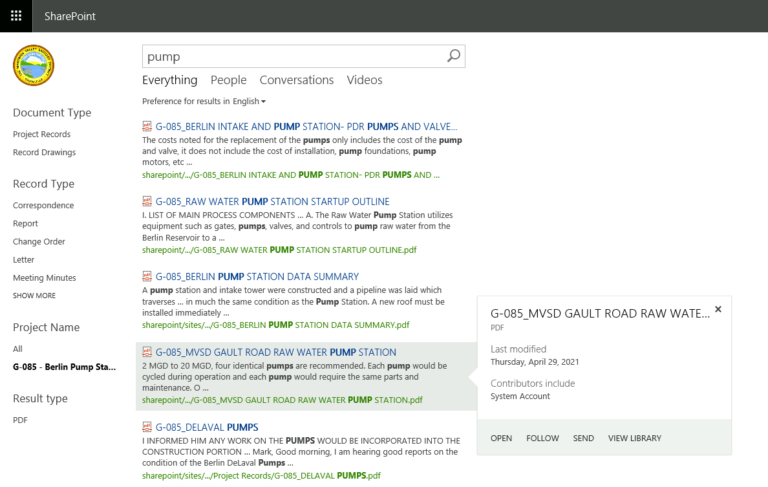Image resolution: width=768 pixels, height=487 pixels.
Task: Filter by Meeting Minutes record type
Action: coord(44,278)
